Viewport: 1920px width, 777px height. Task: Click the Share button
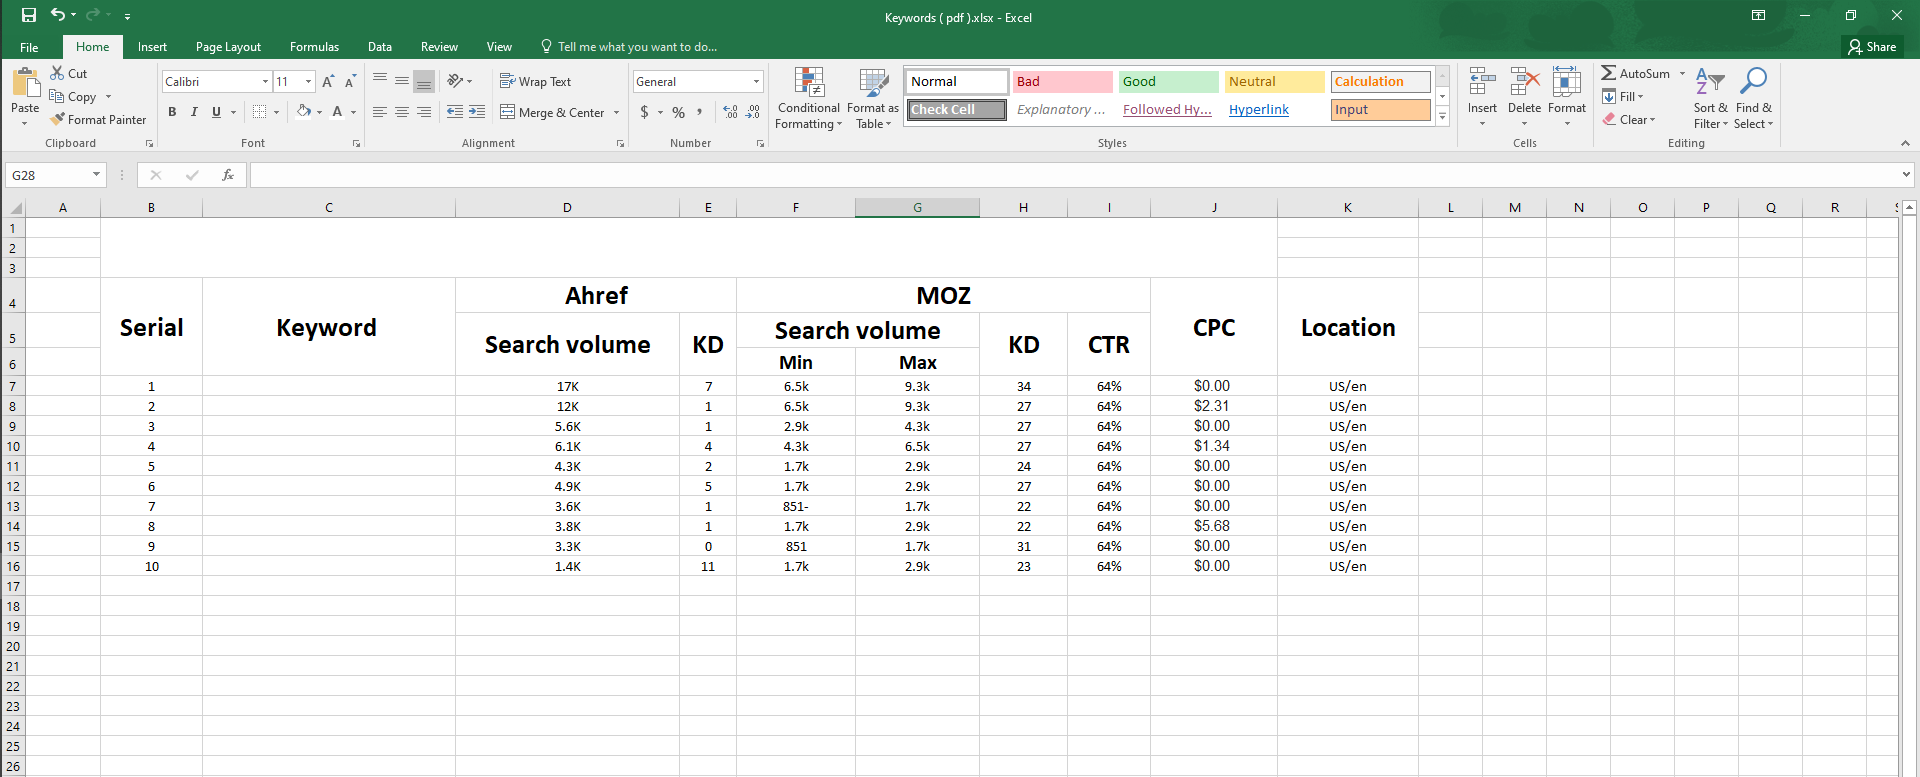tap(1872, 47)
